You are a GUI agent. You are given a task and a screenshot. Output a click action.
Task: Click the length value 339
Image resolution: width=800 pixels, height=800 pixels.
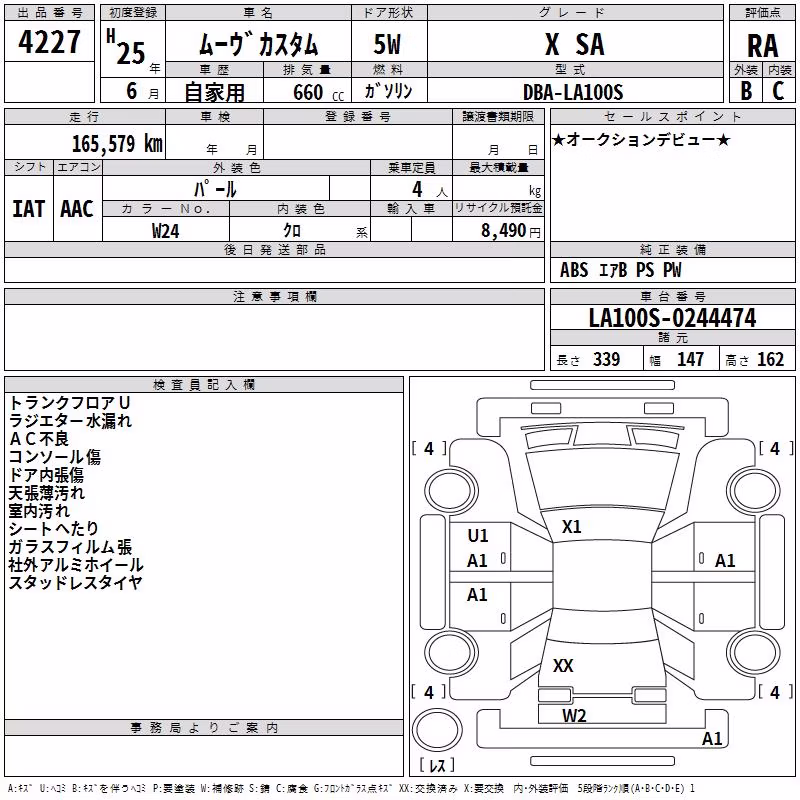click(607, 359)
